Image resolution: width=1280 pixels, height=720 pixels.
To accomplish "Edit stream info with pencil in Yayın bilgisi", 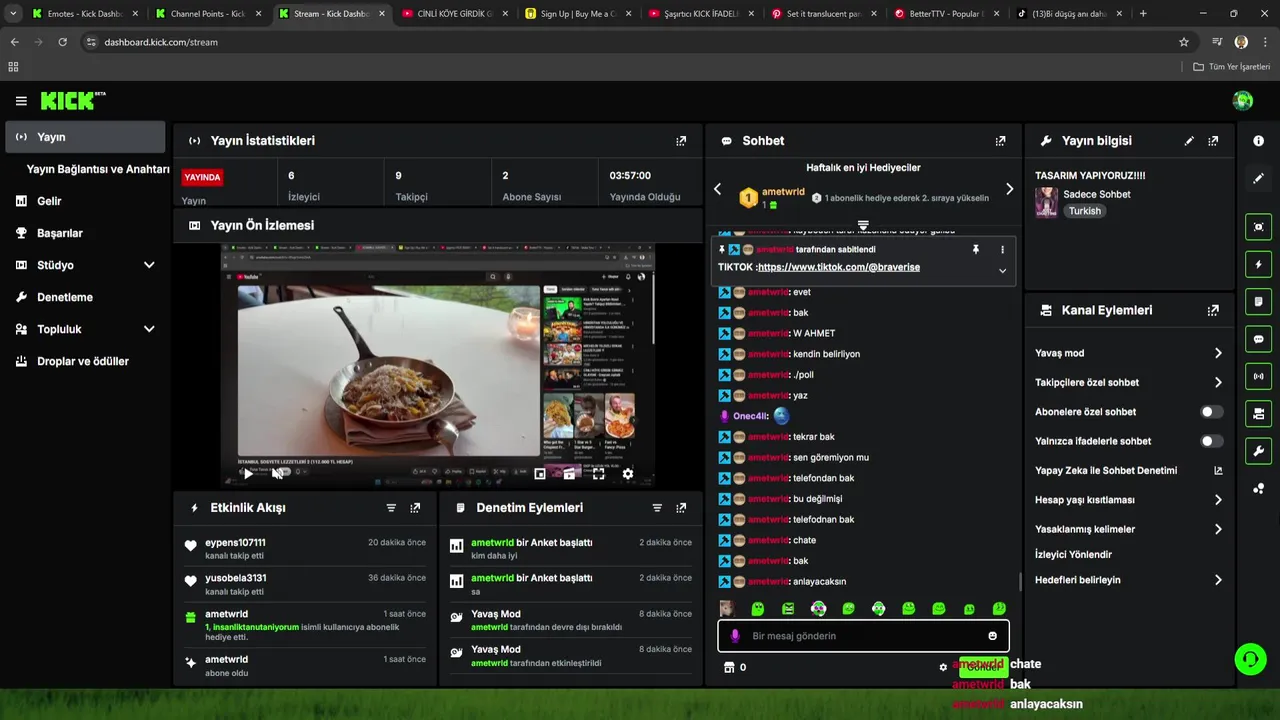I will click(x=1189, y=141).
